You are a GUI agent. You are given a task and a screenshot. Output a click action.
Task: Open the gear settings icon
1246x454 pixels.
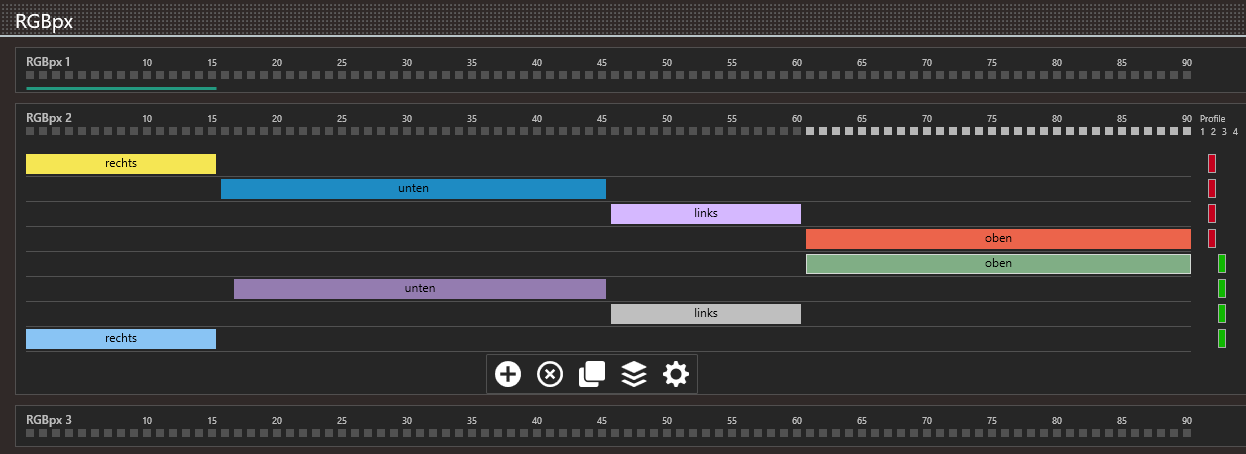pyautogui.click(x=676, y=374)
